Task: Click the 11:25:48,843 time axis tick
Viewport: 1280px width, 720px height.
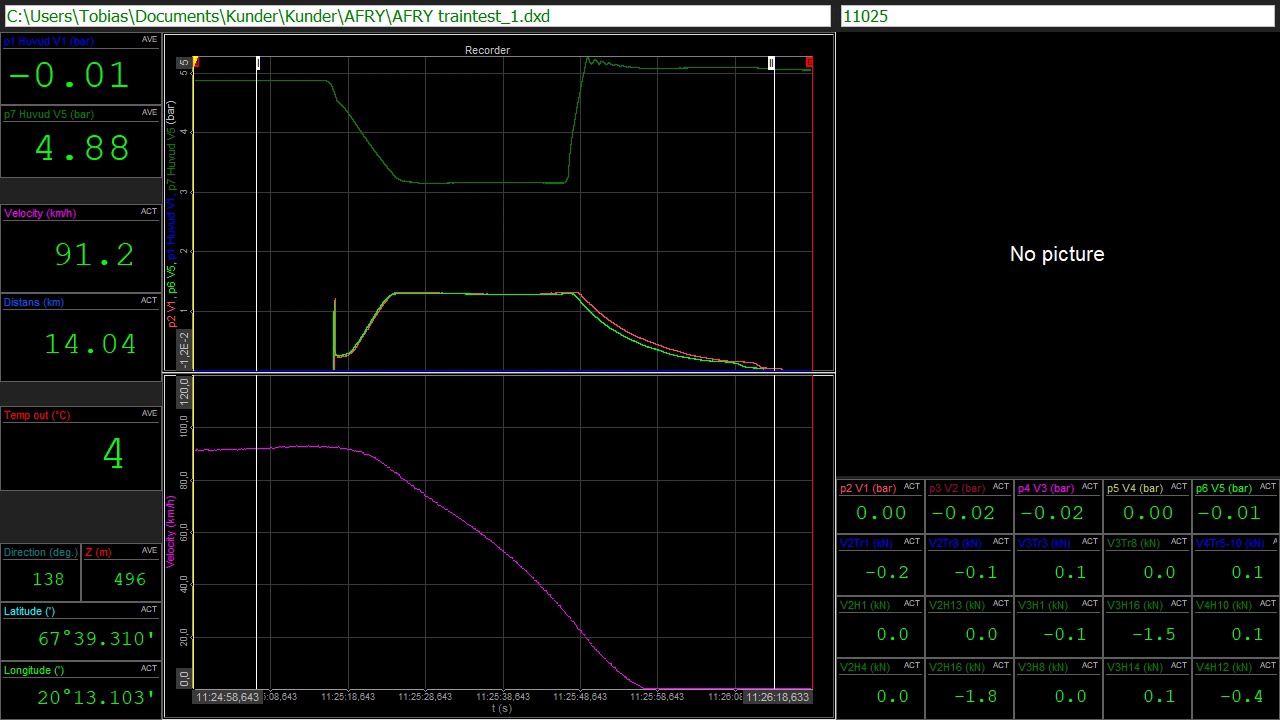Action: pos(580,697)
